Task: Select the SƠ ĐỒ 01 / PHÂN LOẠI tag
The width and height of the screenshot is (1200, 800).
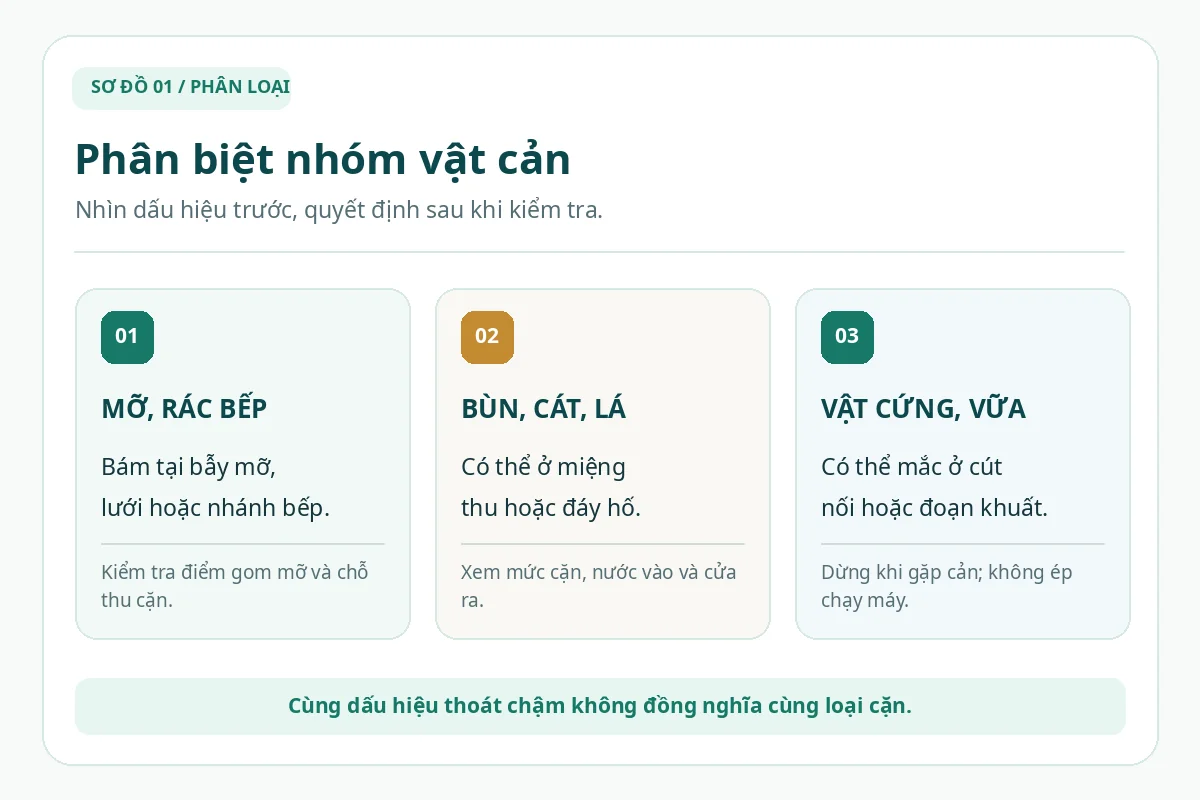Action: pyautogui.click(x=181, y=88)
